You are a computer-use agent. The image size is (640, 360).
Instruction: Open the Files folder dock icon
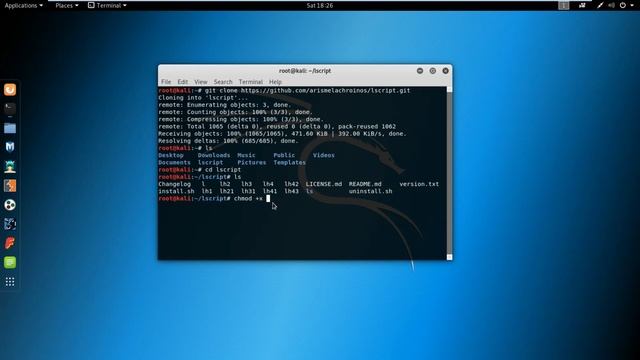(10, 128)
